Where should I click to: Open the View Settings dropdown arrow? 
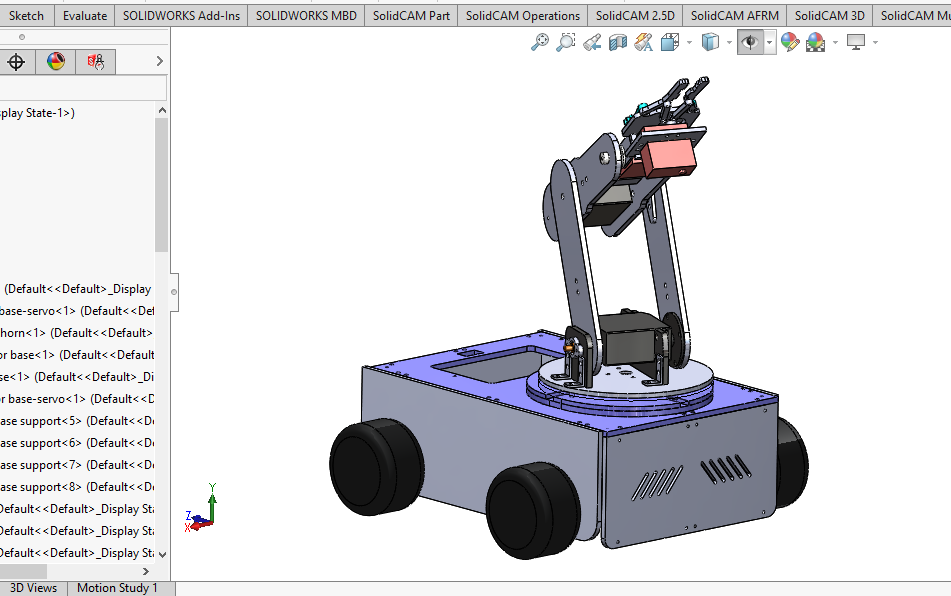pyautogui.click(x=875, y=42)
